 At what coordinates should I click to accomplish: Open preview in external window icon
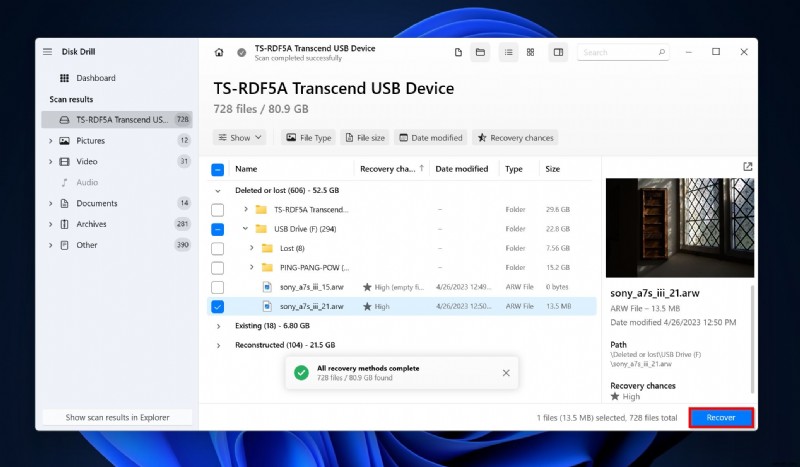coord(747,166)
